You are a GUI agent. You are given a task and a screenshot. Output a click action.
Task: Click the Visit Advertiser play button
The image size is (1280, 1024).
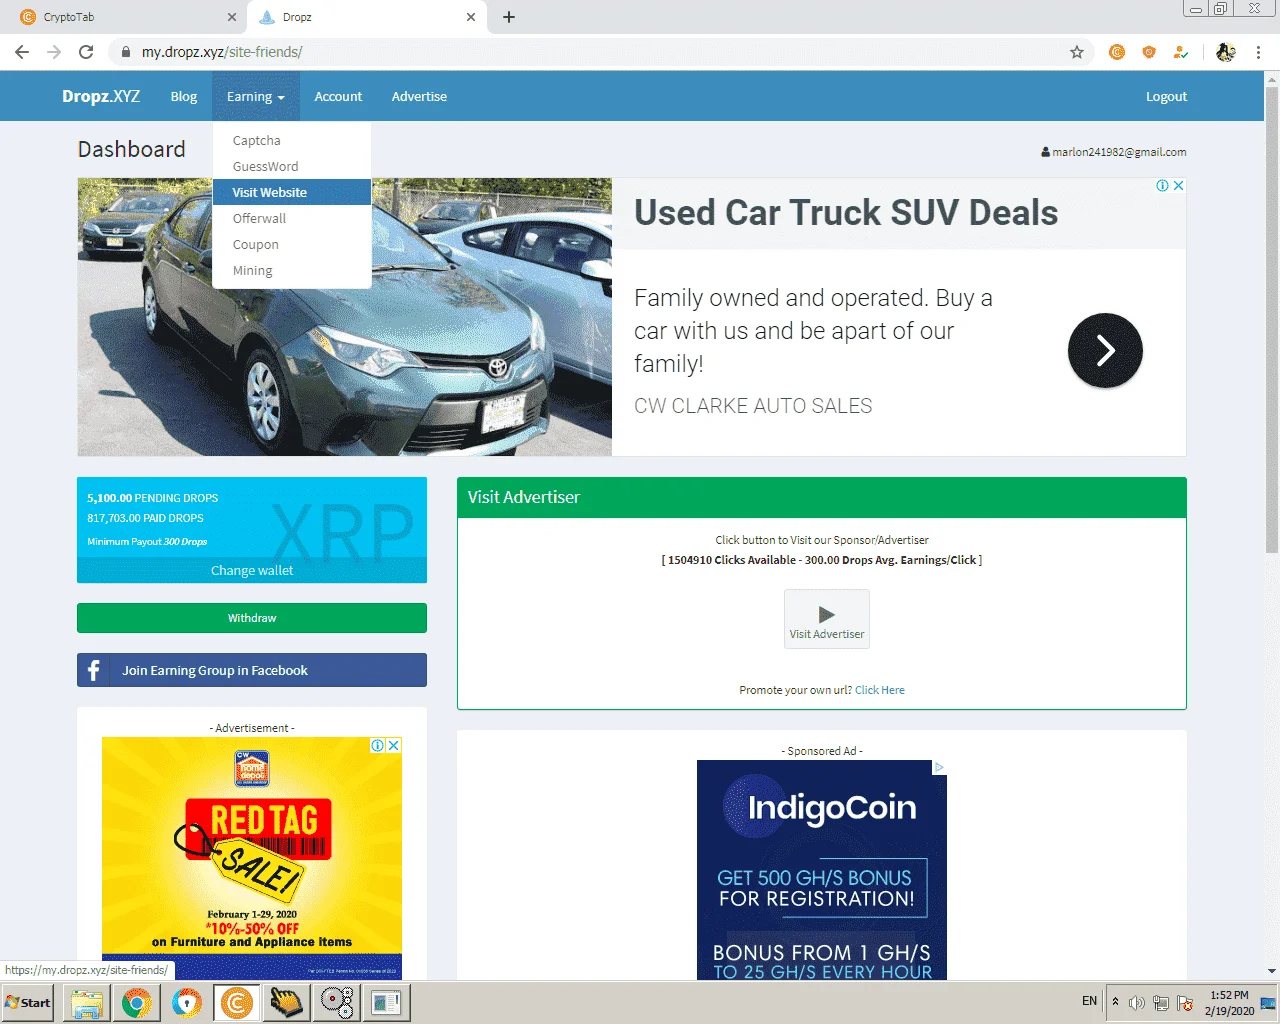pos(827,619)
